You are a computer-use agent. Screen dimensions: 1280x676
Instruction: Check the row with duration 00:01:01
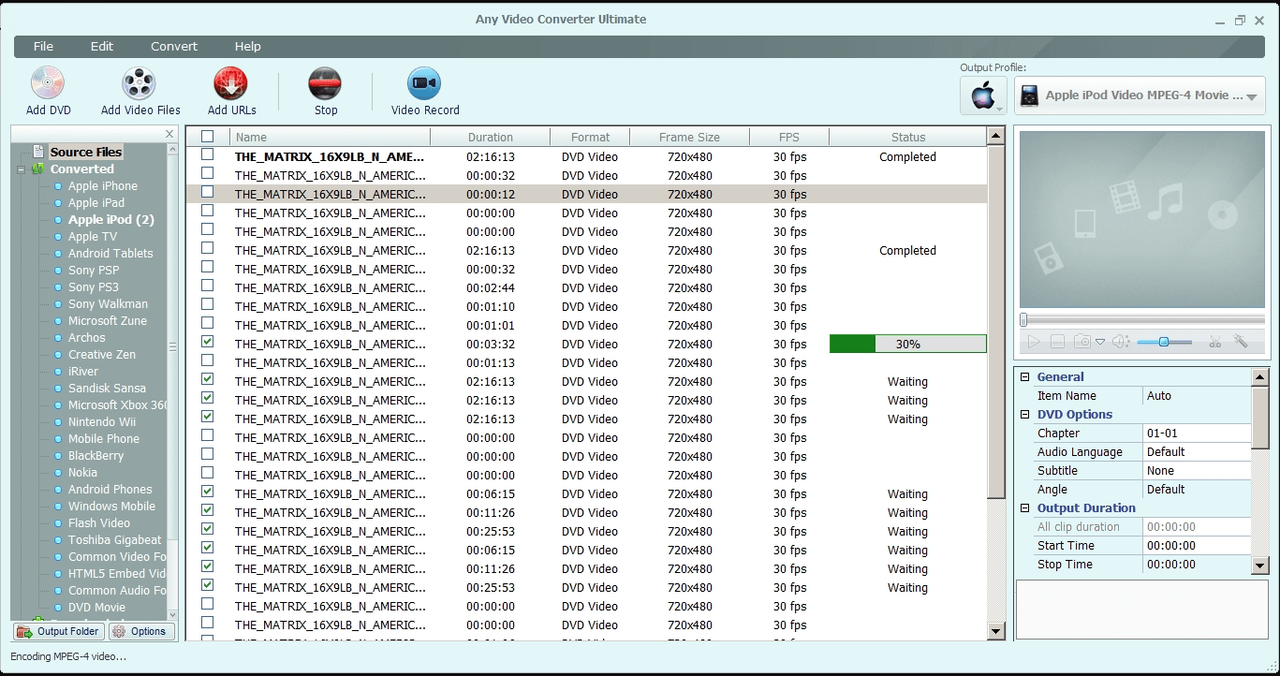(207, 323)
